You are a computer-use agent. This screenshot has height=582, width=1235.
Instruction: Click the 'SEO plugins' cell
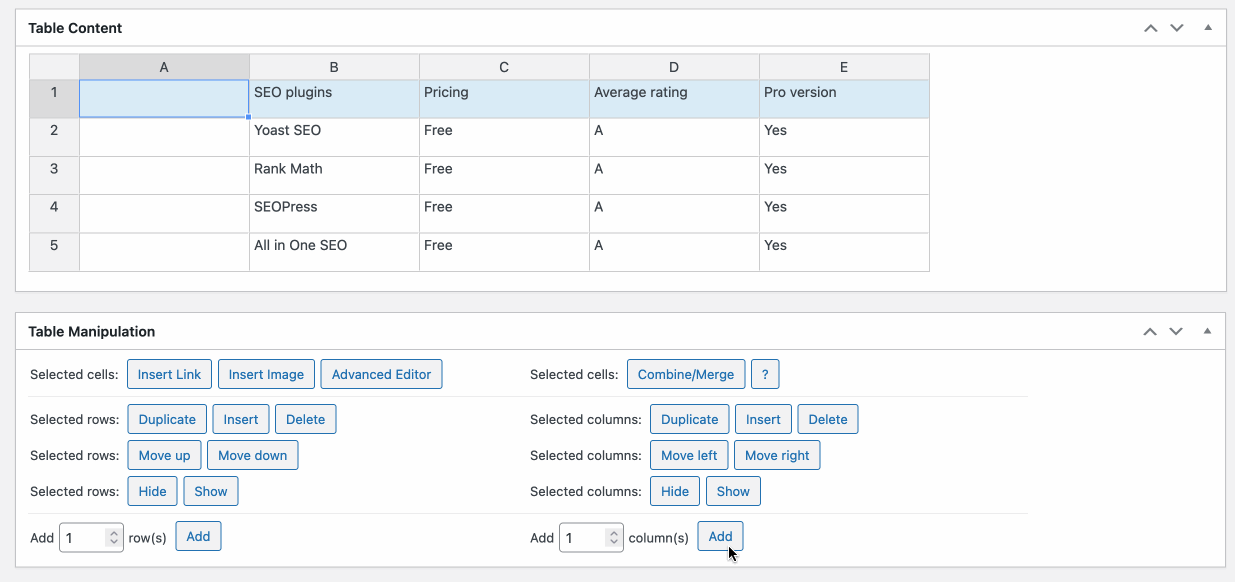334,99
